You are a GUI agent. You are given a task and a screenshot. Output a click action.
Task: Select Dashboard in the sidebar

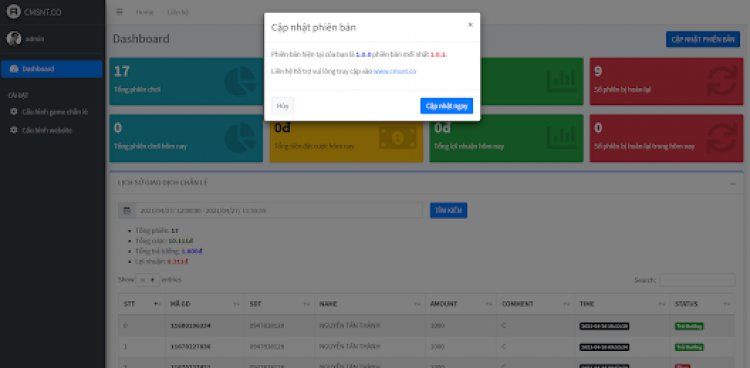52,69
